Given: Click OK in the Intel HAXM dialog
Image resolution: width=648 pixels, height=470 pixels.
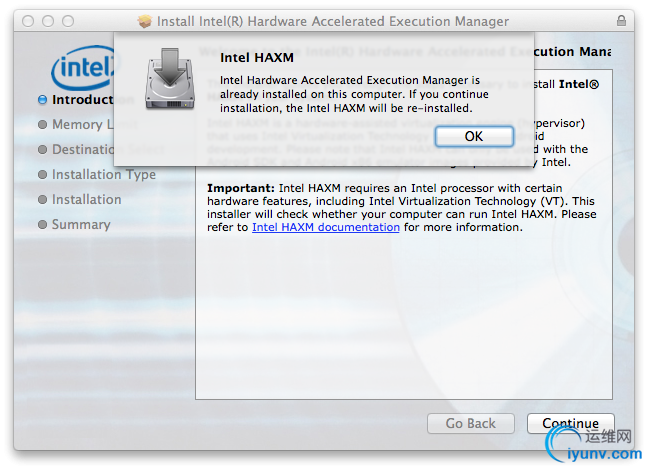Looking at the screenshot, I should (x=474, y=136).
